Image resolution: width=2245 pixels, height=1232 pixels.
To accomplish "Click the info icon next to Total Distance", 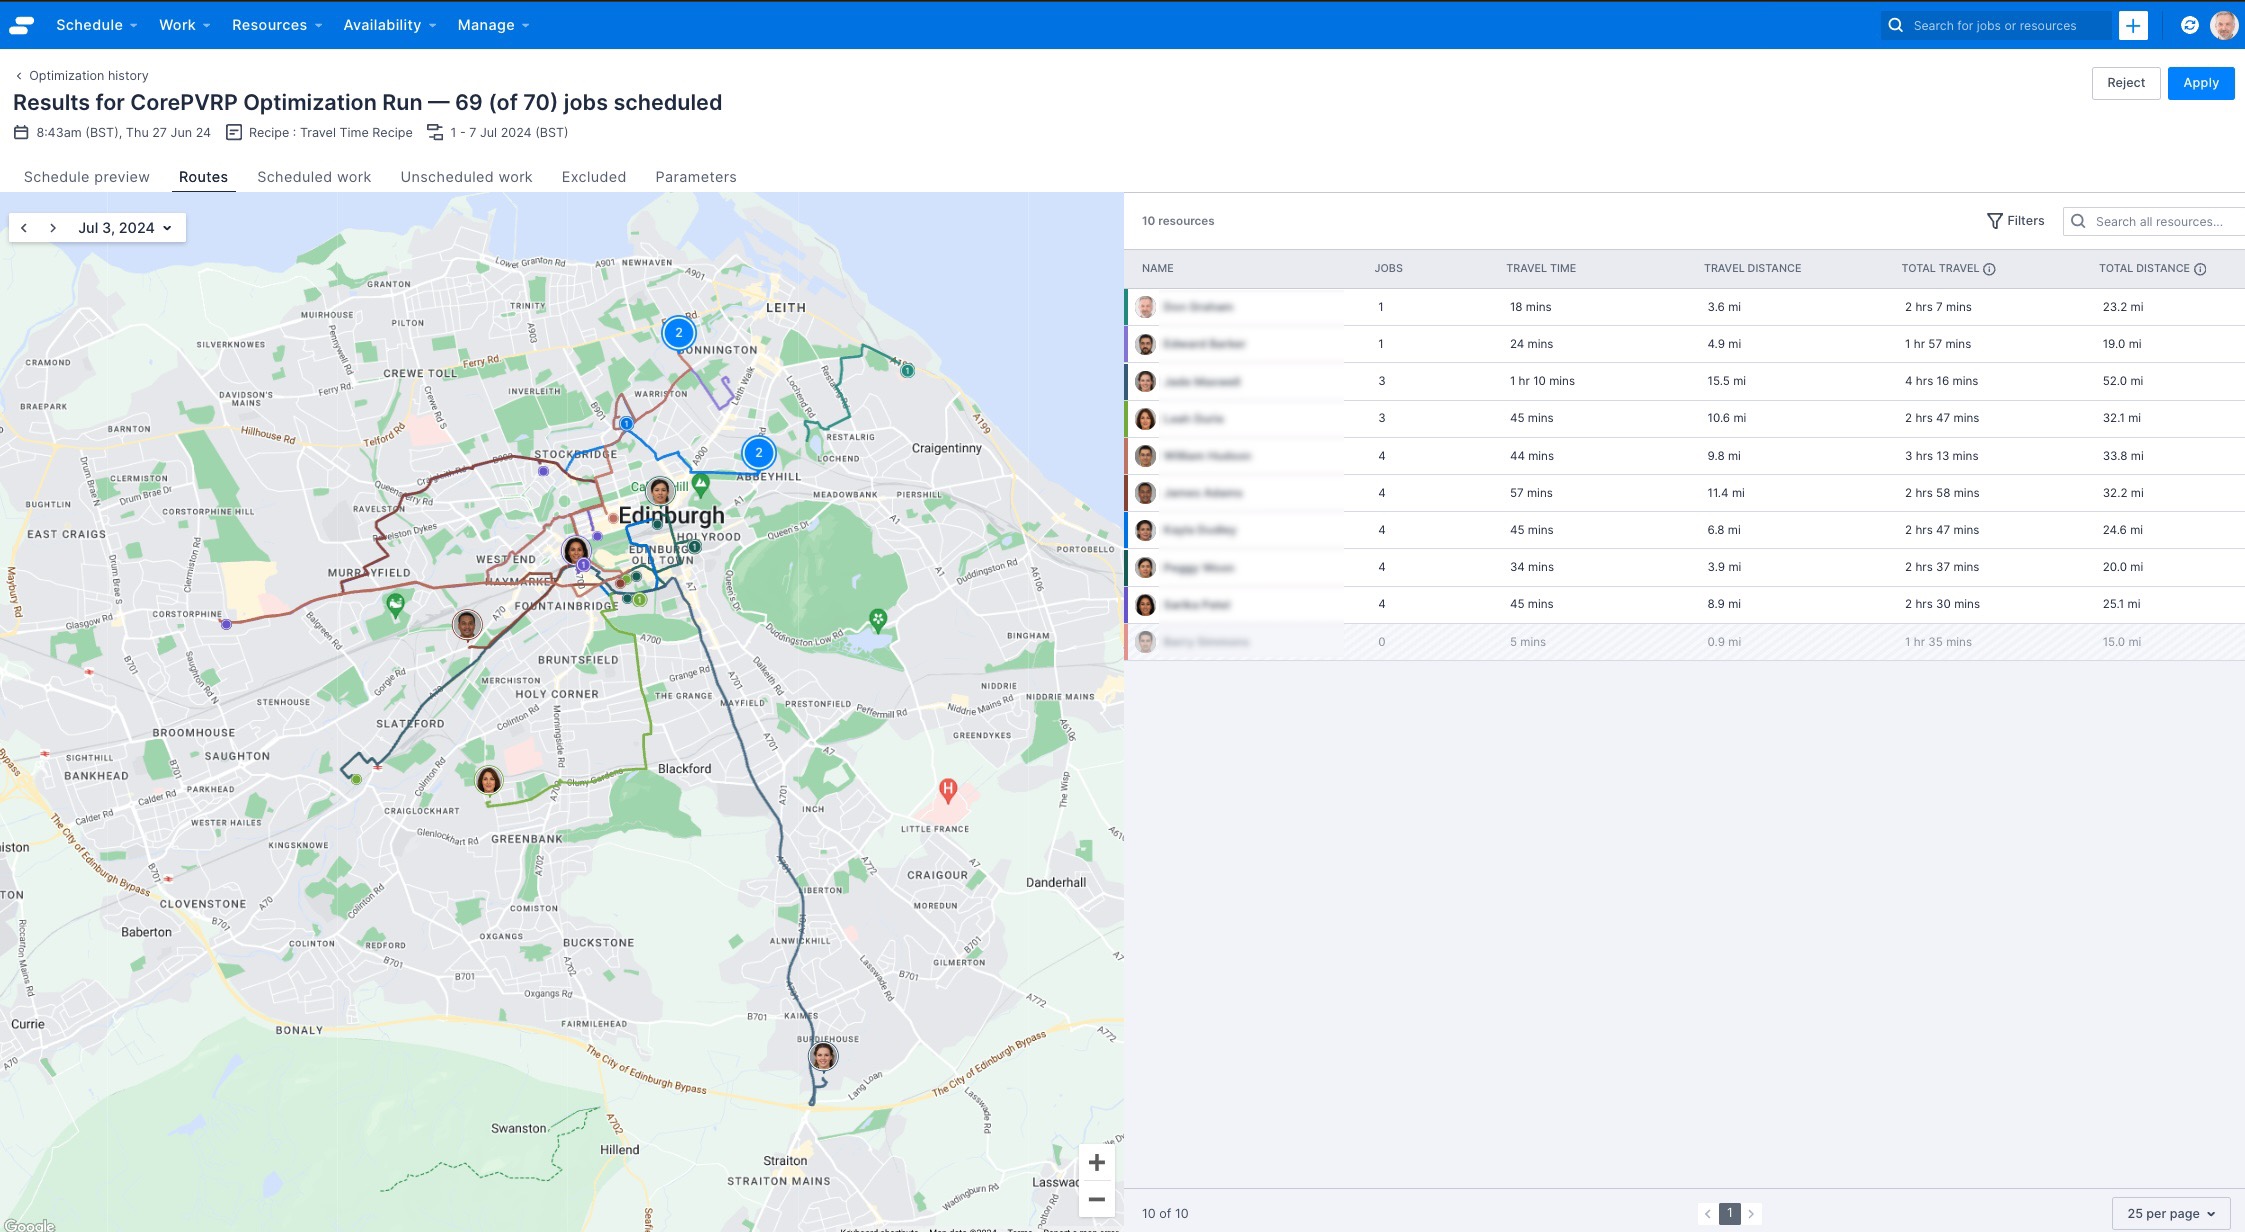I will (2200, 268).
